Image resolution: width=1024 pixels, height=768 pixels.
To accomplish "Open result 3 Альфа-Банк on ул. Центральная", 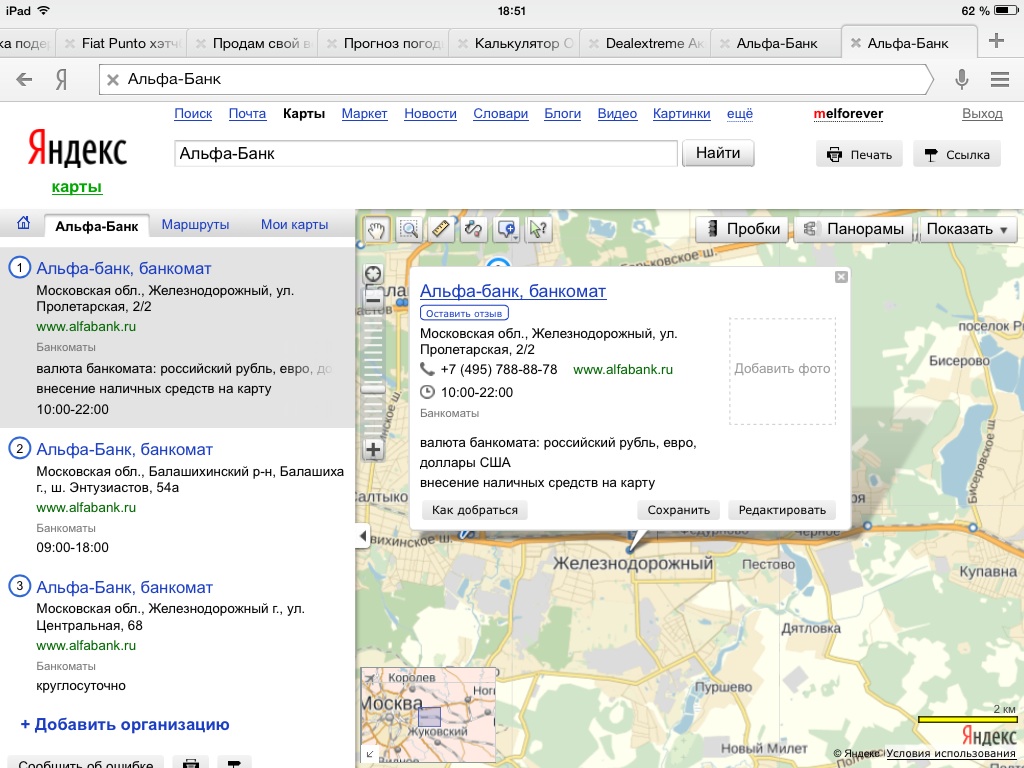I will tap(125, 587).
